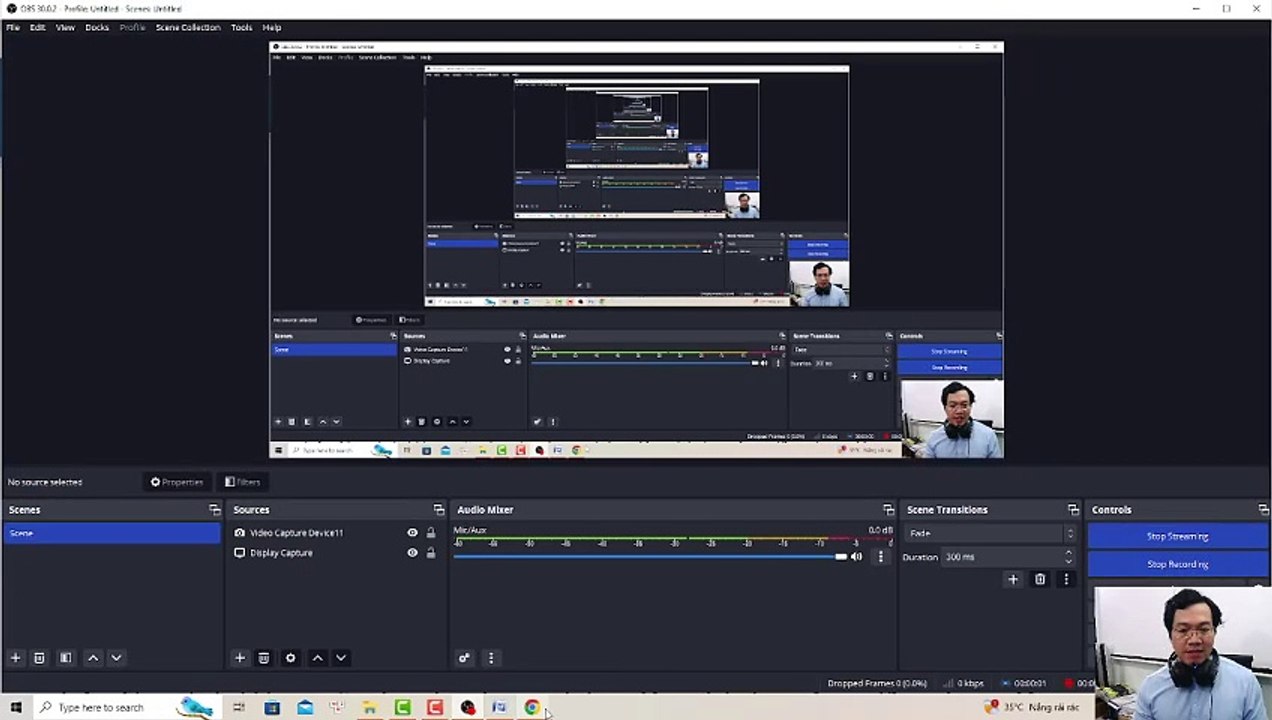Open the Edit menu

[x=37, y=27]
